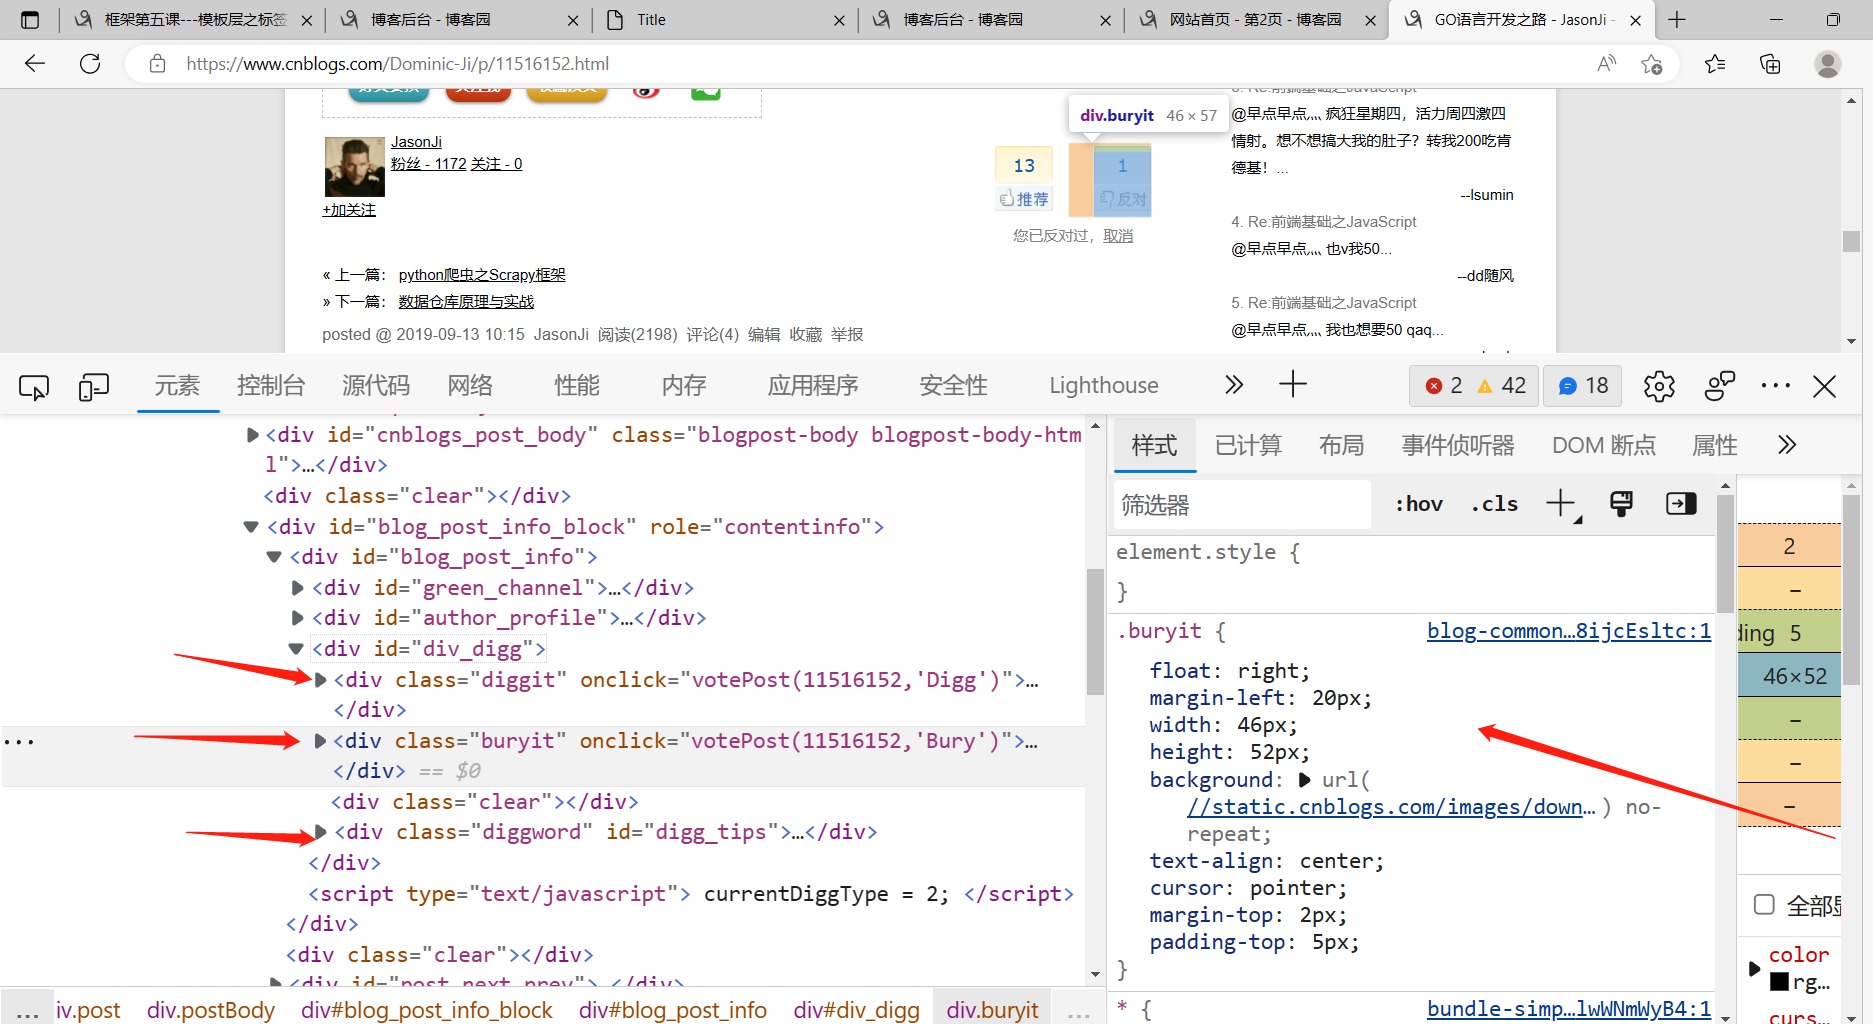Click the 推荐 digg vote box
This screenshot has width=1873, height=1024.
[x=1024, y=179]
